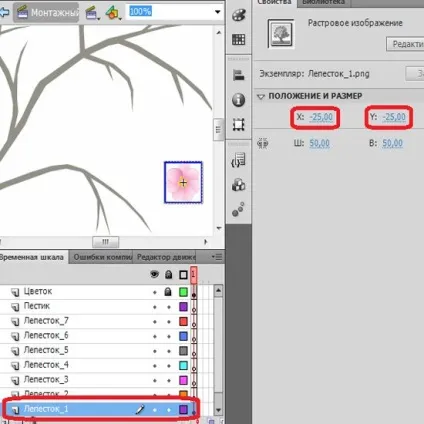Click the magenta outline swatch of Лепесток_3
This screenshot has width=424, height=424.
[x=183, y=380]
